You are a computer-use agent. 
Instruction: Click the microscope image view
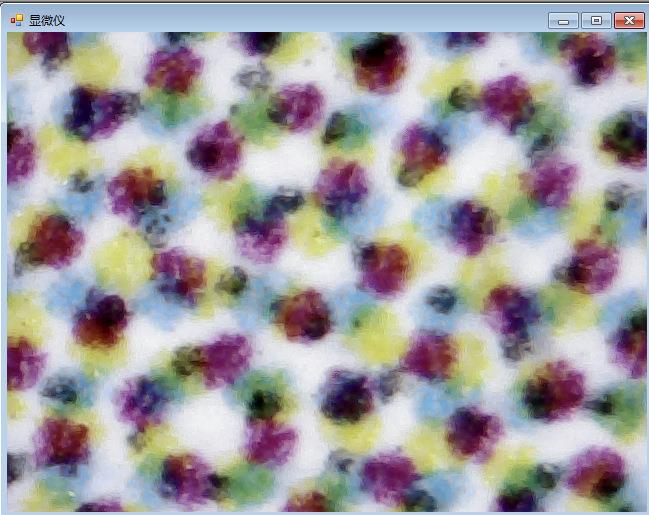[x=326, y=272]
